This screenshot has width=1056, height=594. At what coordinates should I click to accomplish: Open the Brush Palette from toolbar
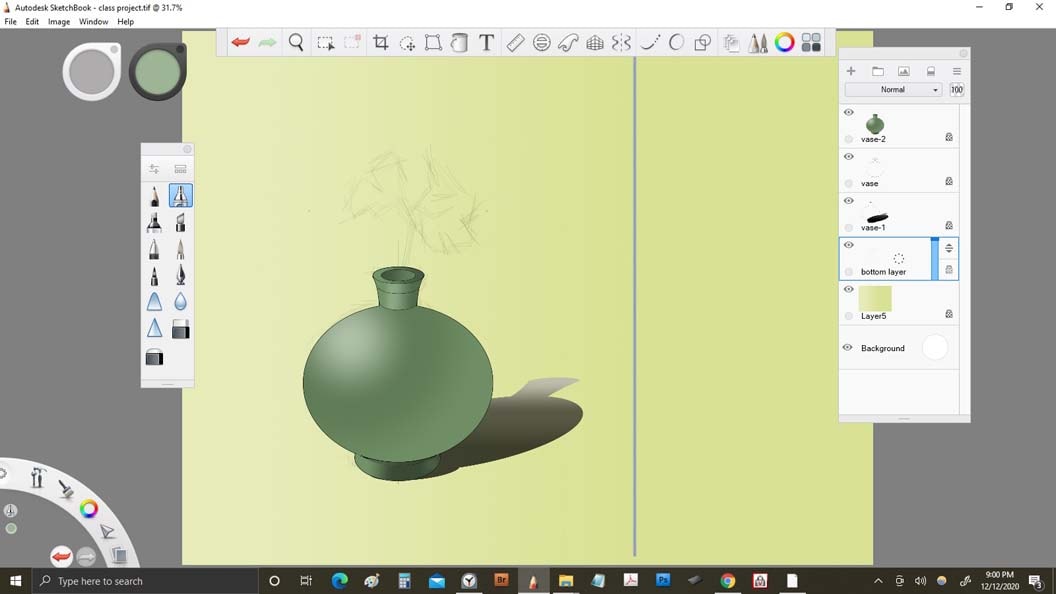click(x=758, y=42)
